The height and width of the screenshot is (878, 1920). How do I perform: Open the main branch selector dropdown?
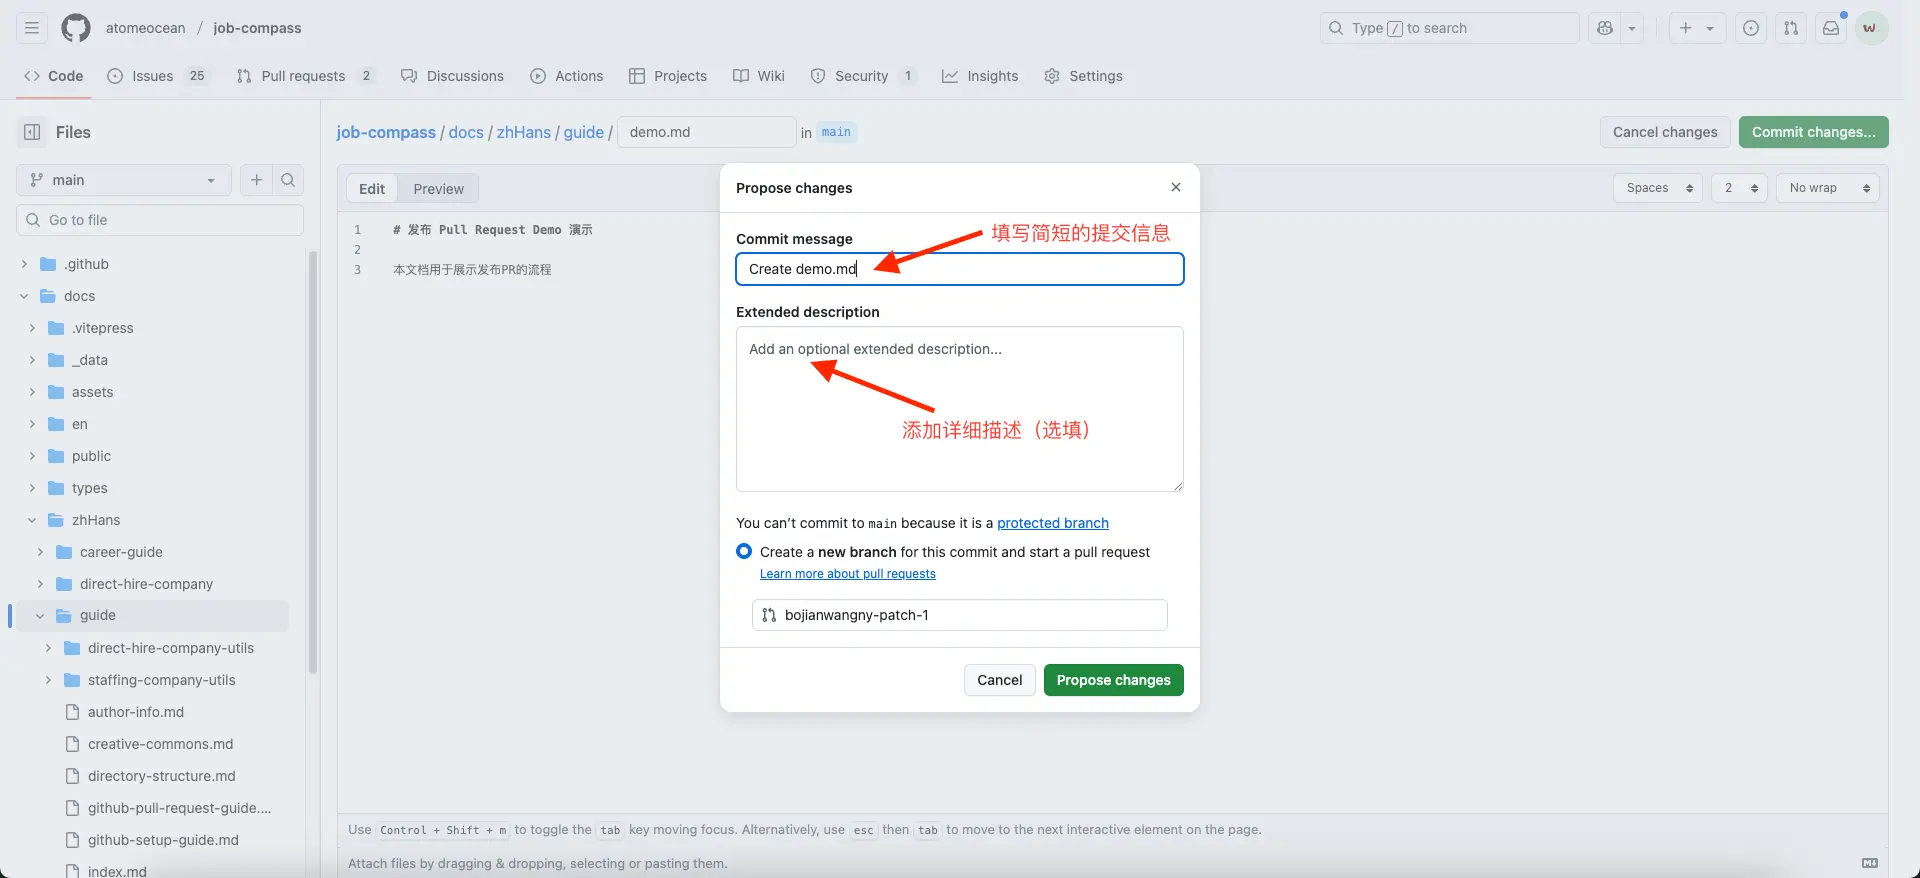[124, 180]
